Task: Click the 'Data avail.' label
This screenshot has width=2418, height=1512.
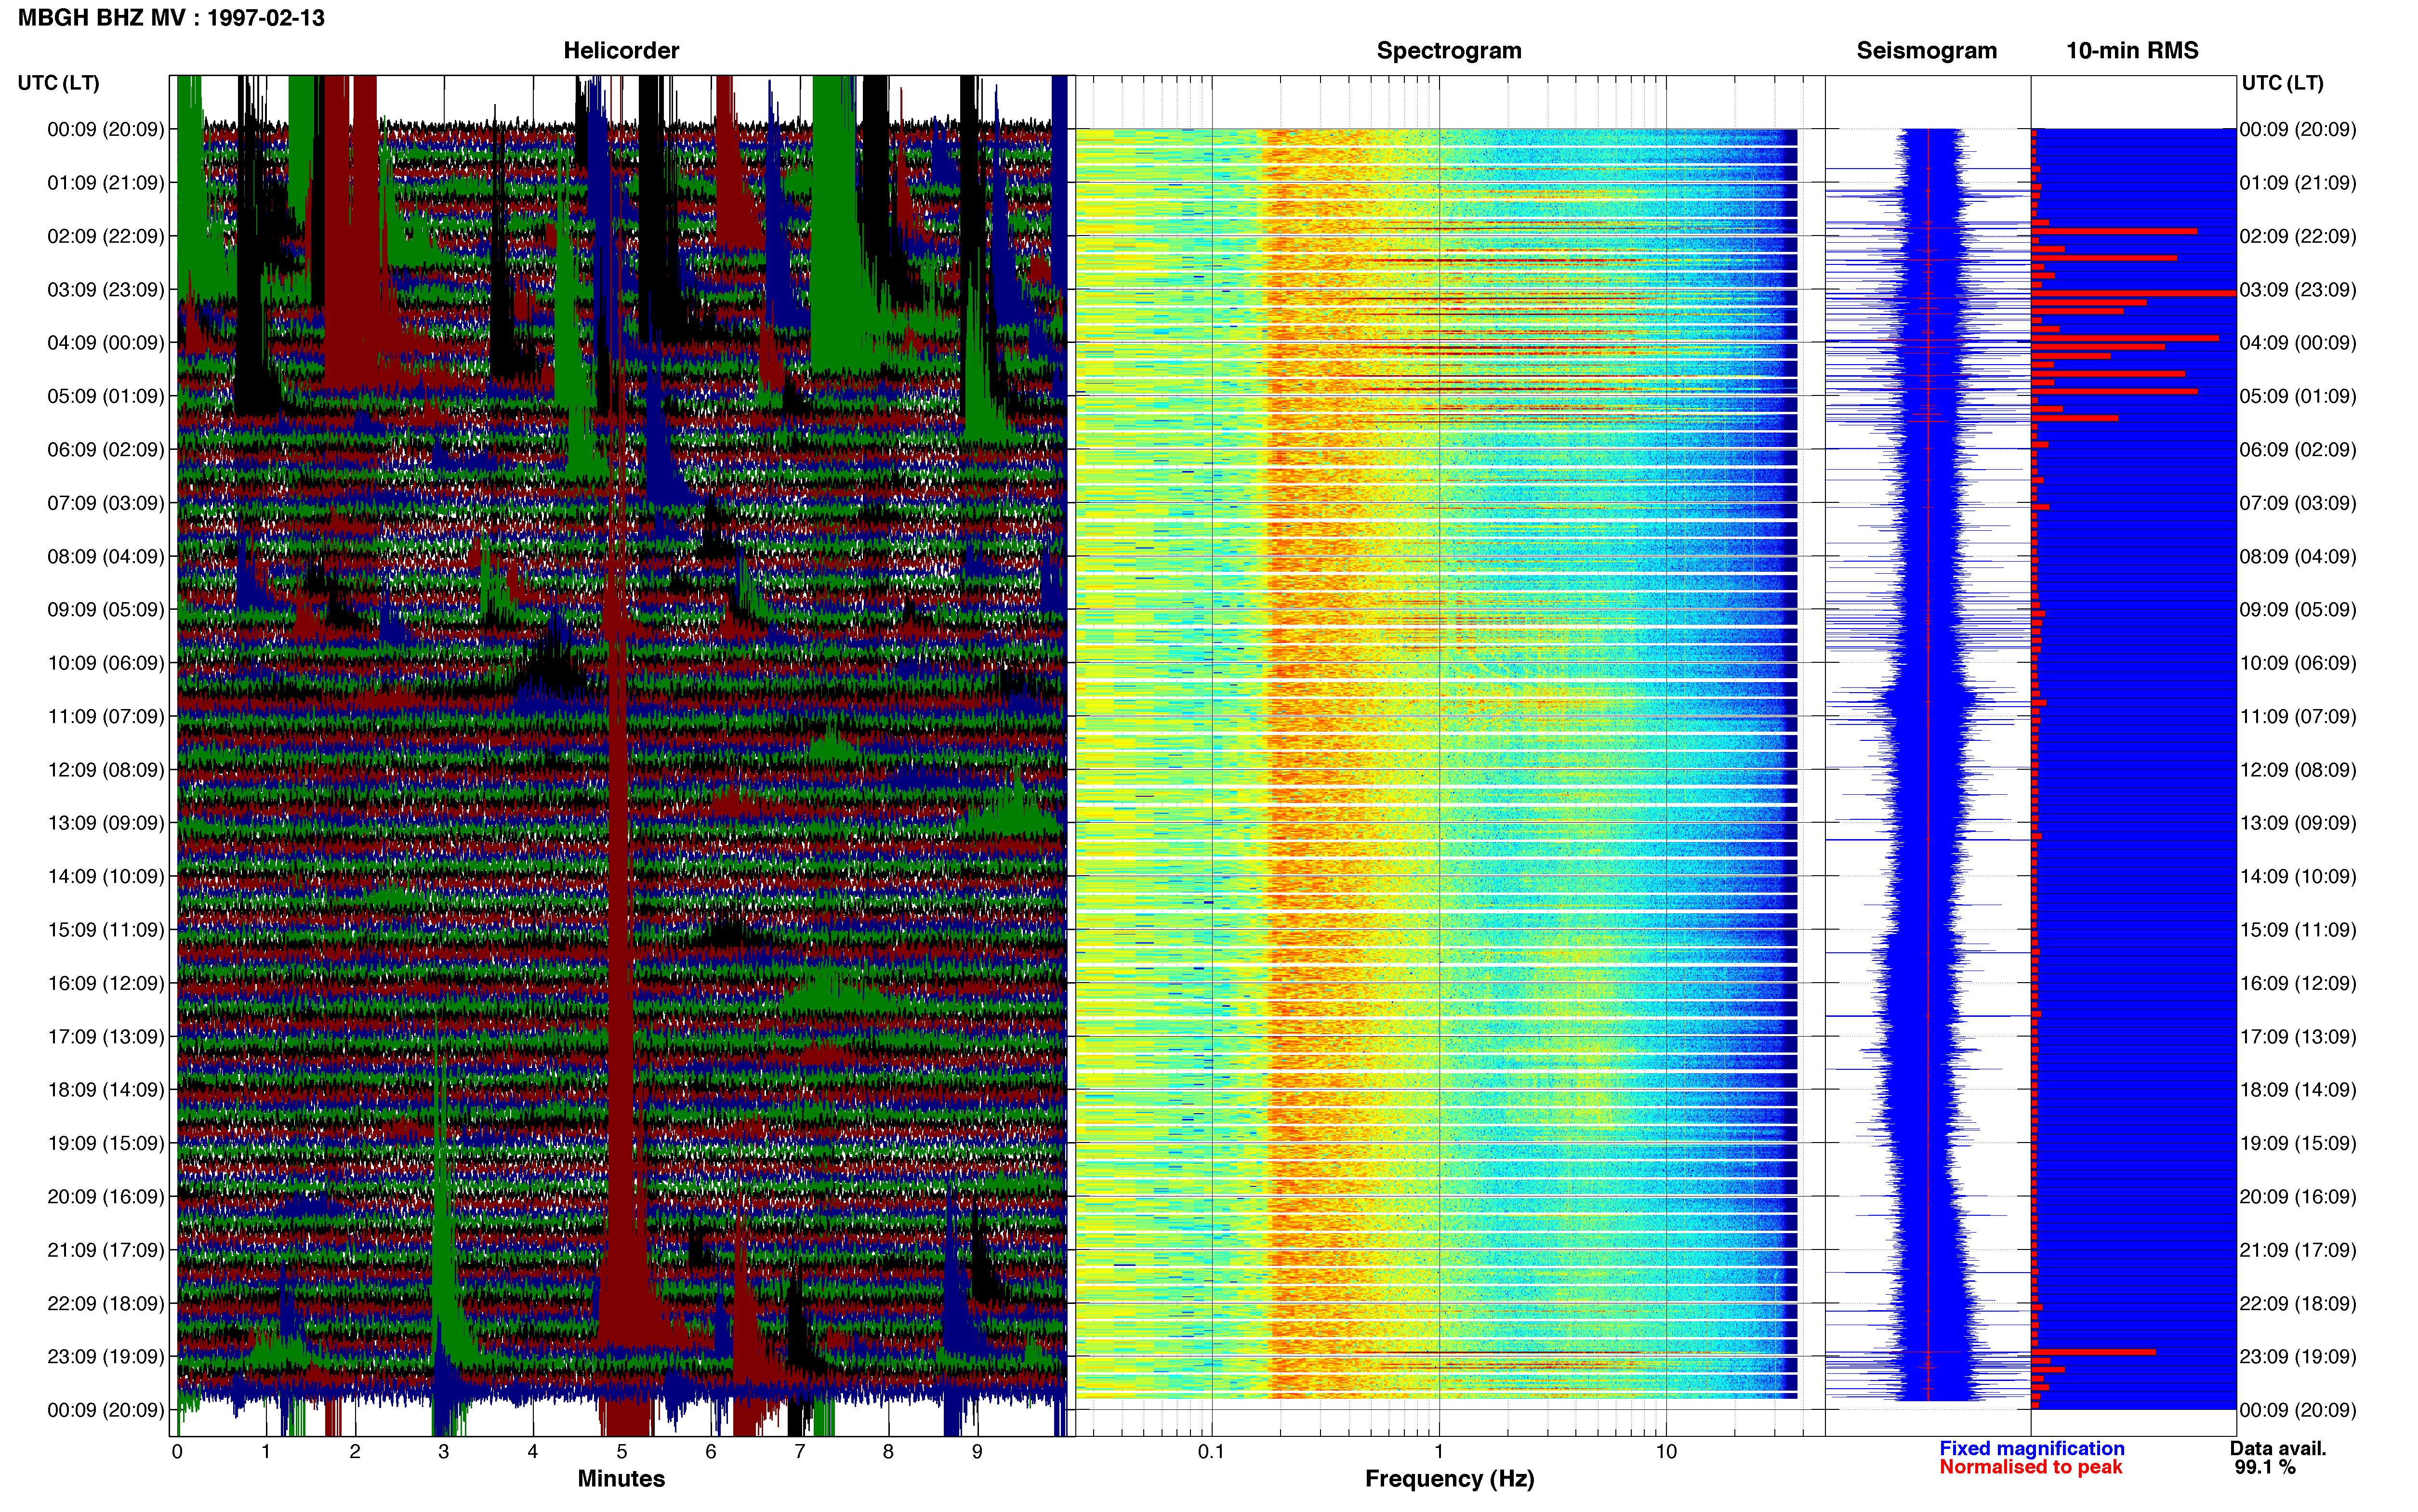Action: pos(2278,1448)
